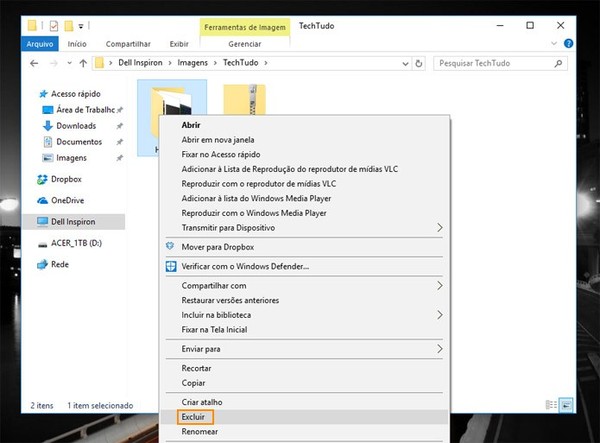Choose Excluir from the context menu
Image resolution: width=600 pixels, height=443 pixels.
click(194, 416)
